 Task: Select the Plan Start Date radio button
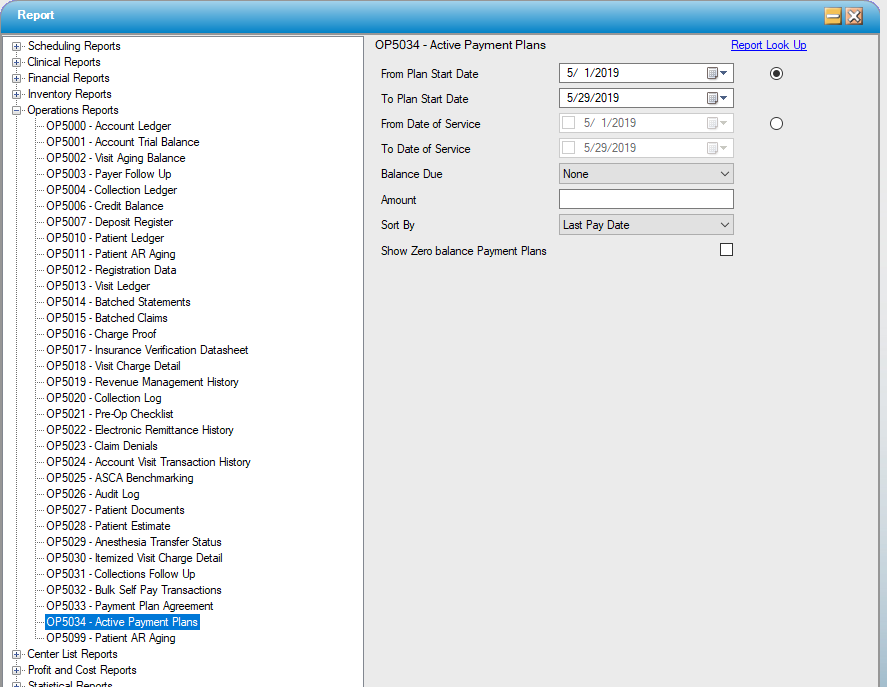pos(777,74)
